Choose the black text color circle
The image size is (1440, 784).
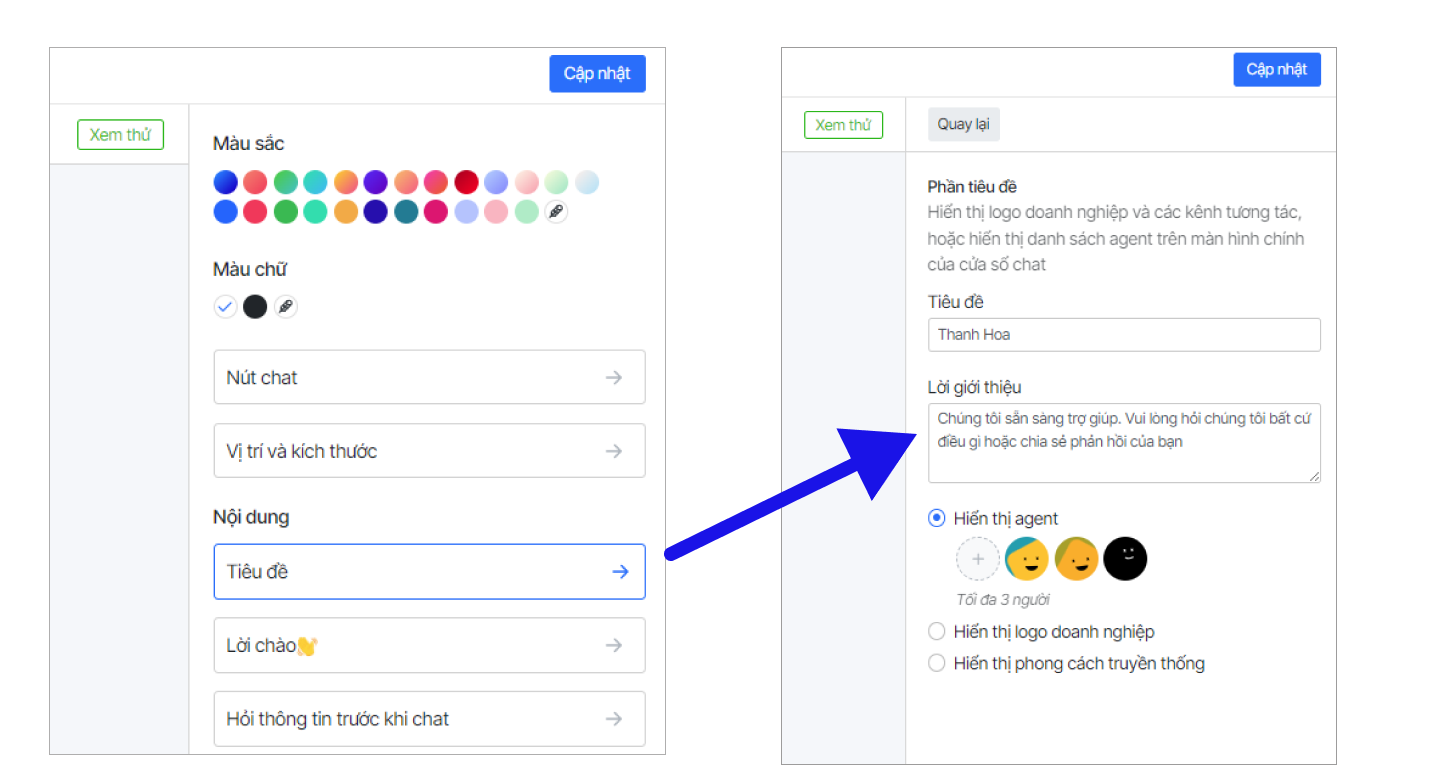click(255, 307)
